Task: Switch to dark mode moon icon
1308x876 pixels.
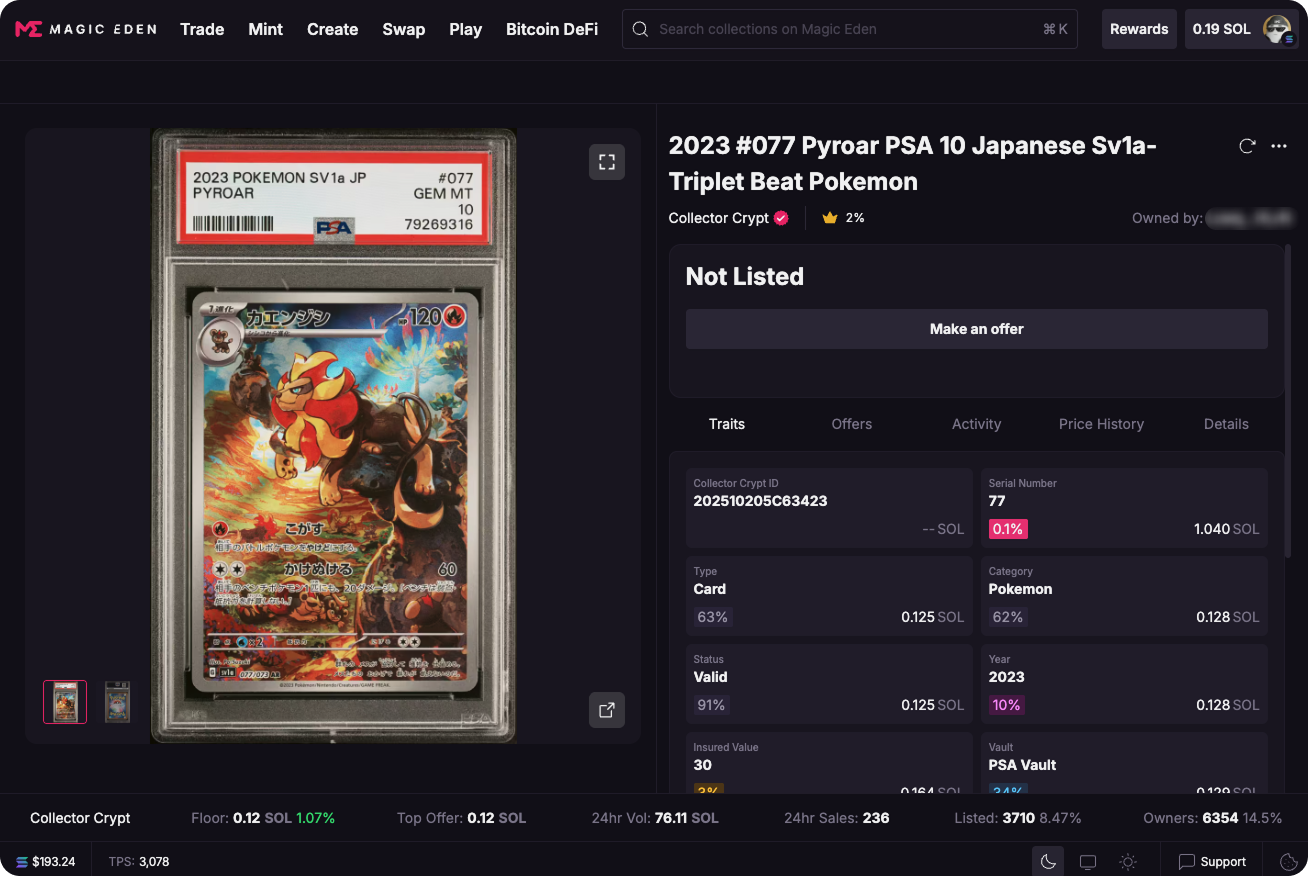Action: pyautogui.click(x=1048, y=861)
